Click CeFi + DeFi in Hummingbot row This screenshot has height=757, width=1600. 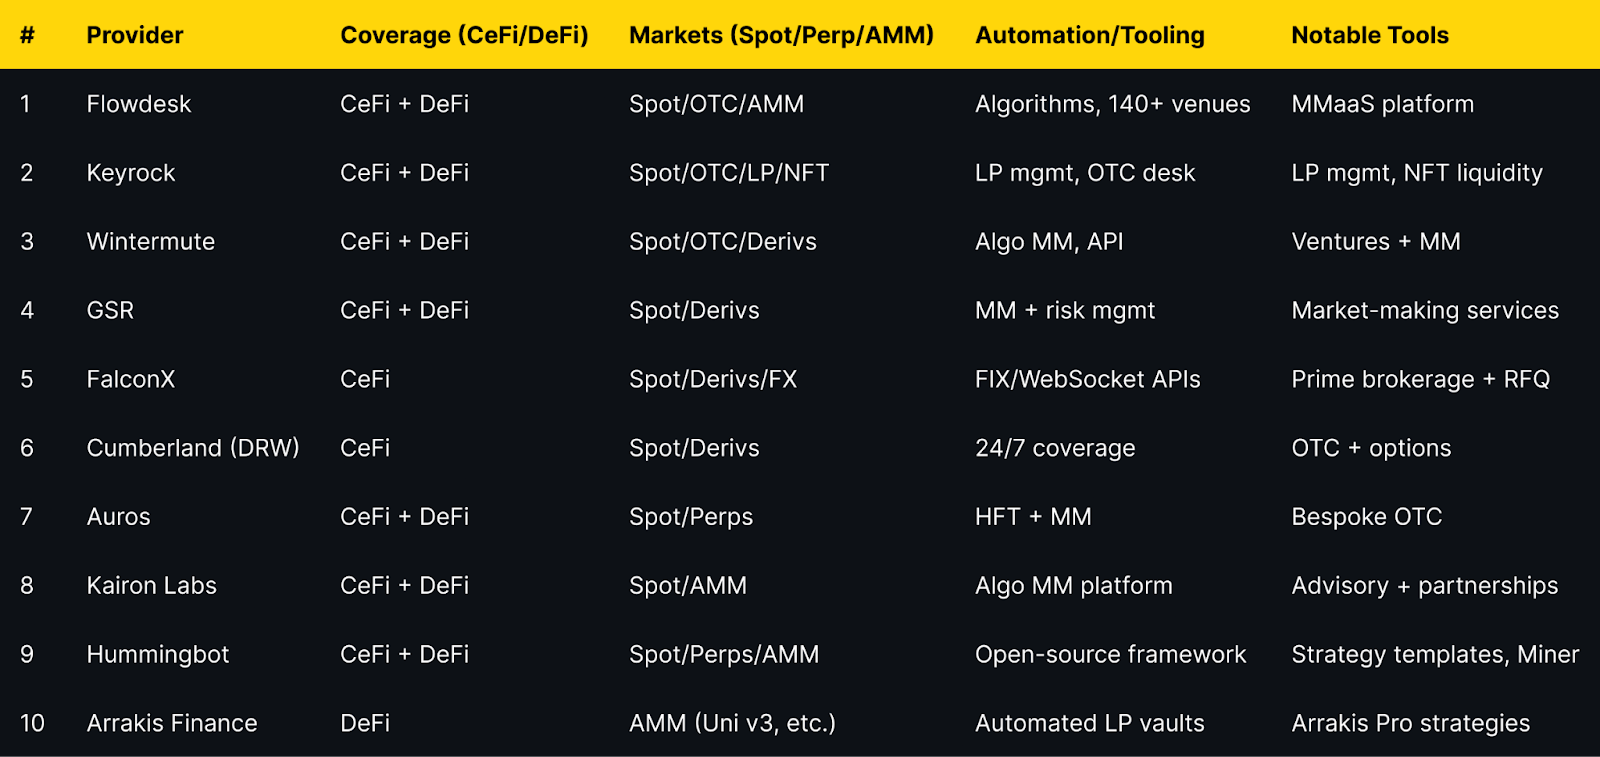coord(405,655)
